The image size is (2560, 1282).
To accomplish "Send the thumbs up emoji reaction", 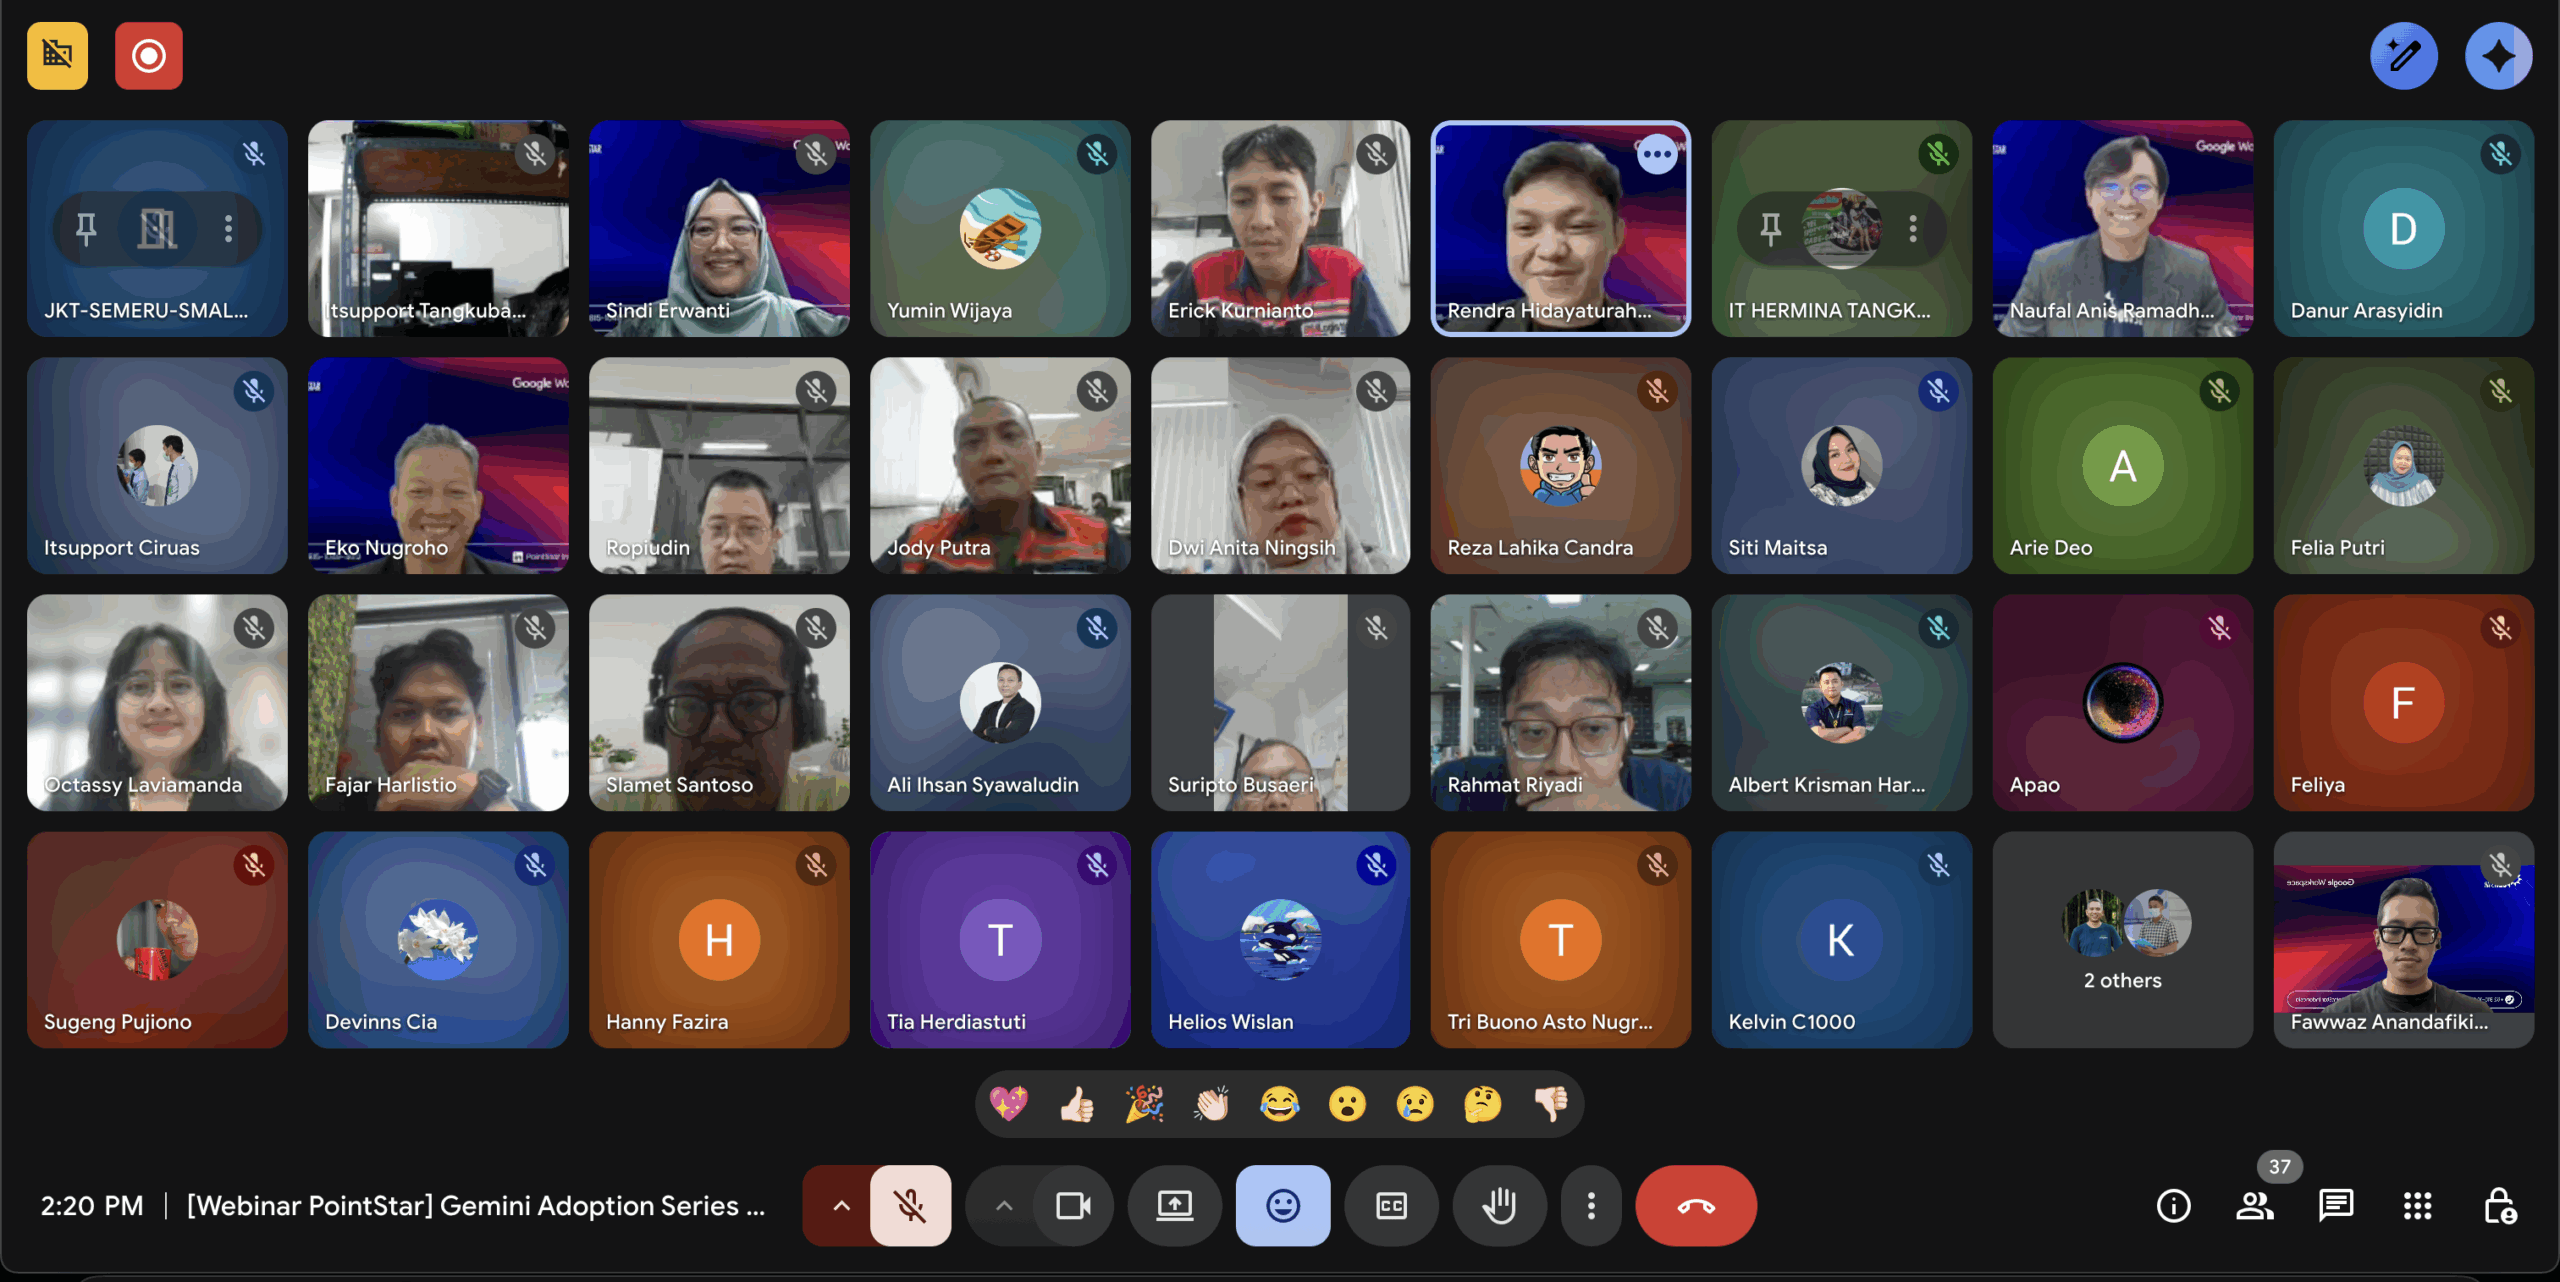I will click(1077, 1104).
